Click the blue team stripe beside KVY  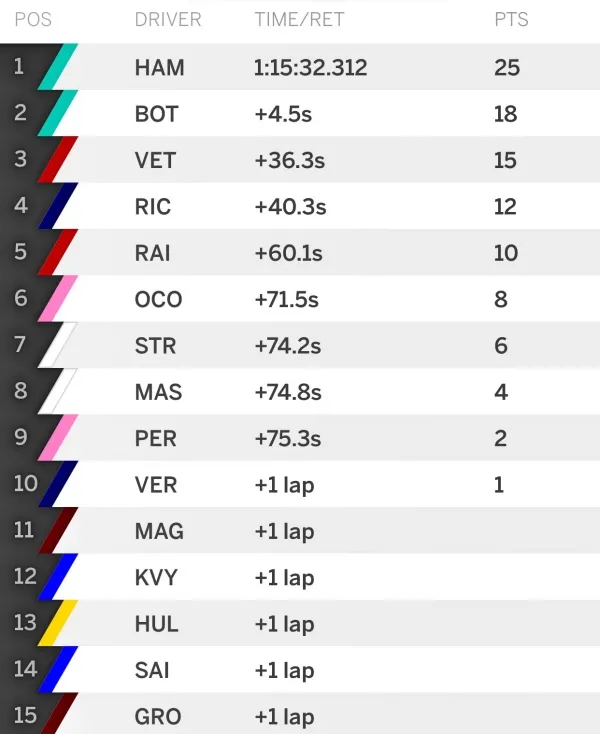tap(58, 576)
